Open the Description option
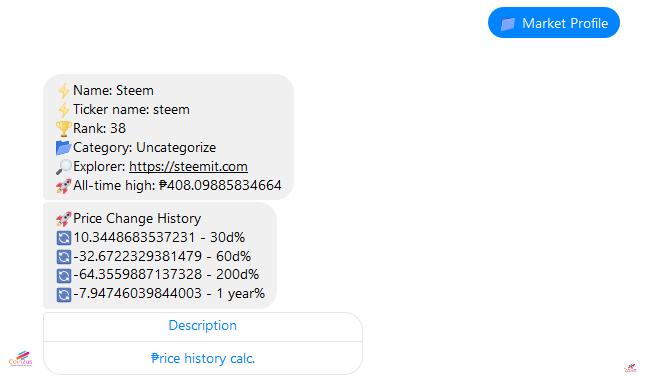The width and height of the screenshot is (646, 381). (x=203, y=325)
